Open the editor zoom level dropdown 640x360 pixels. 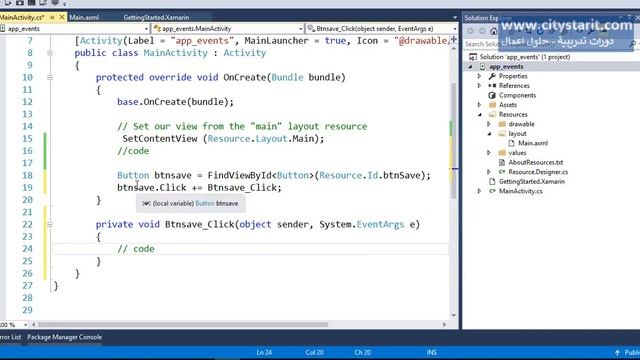tap(25, 325)
